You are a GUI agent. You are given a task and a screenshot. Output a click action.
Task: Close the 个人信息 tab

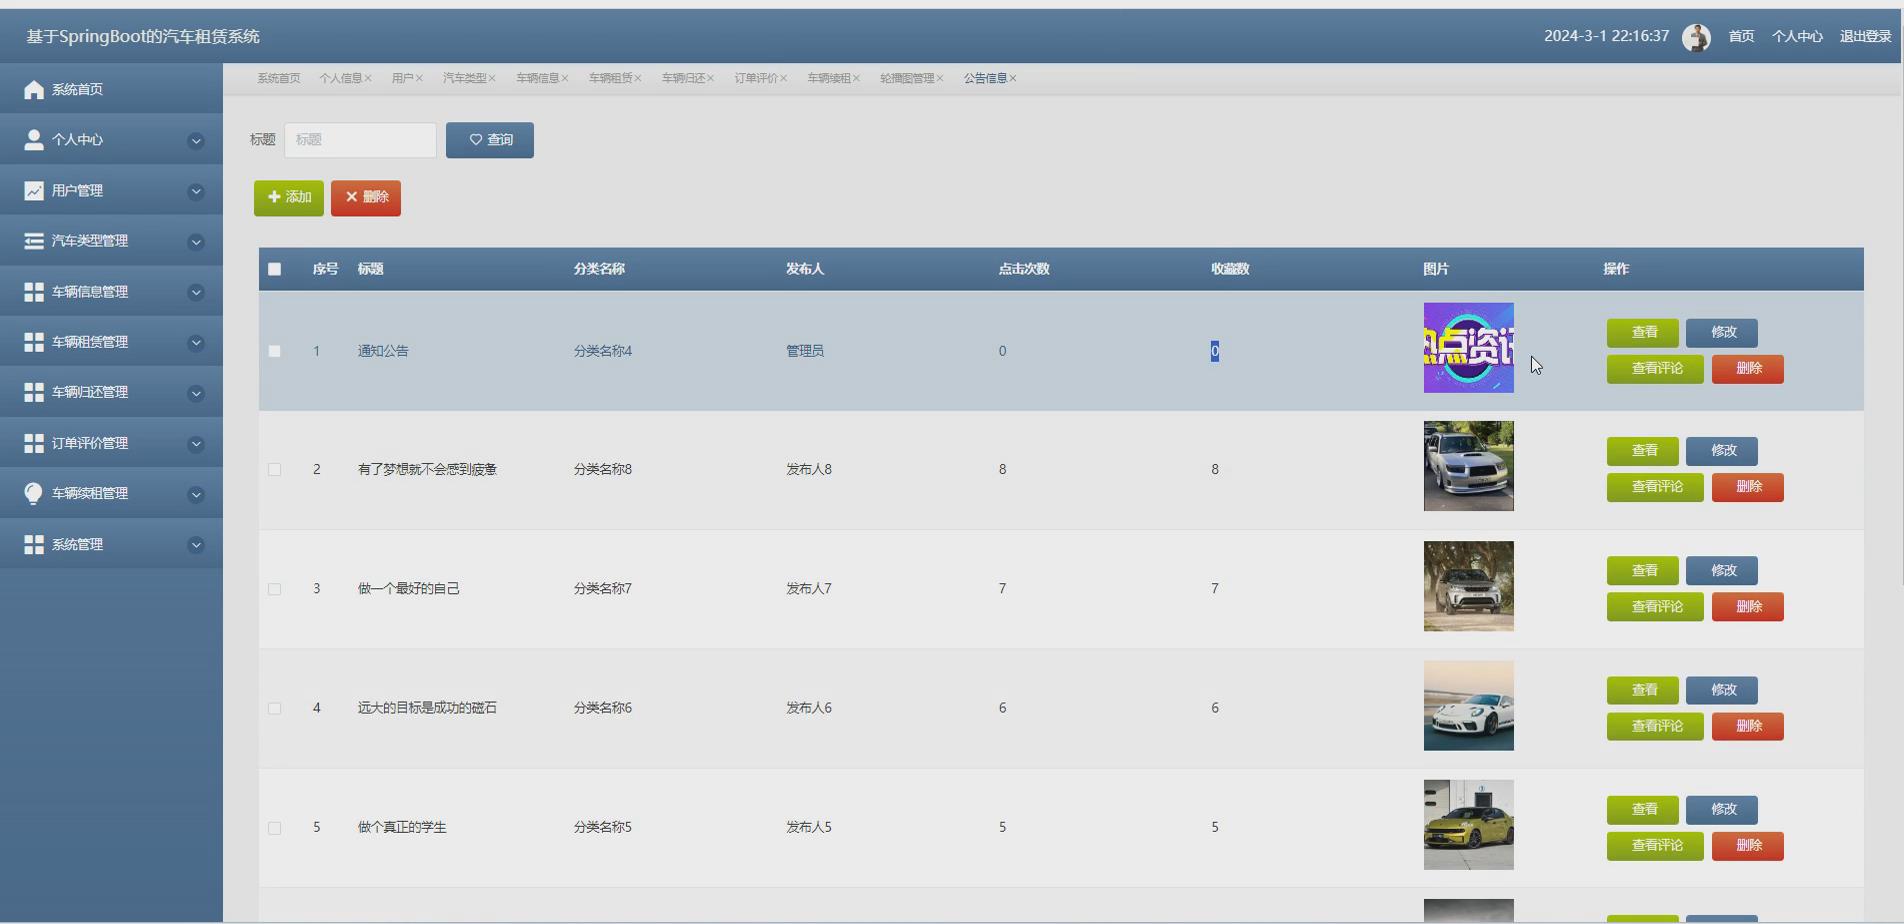click(368, 78)
